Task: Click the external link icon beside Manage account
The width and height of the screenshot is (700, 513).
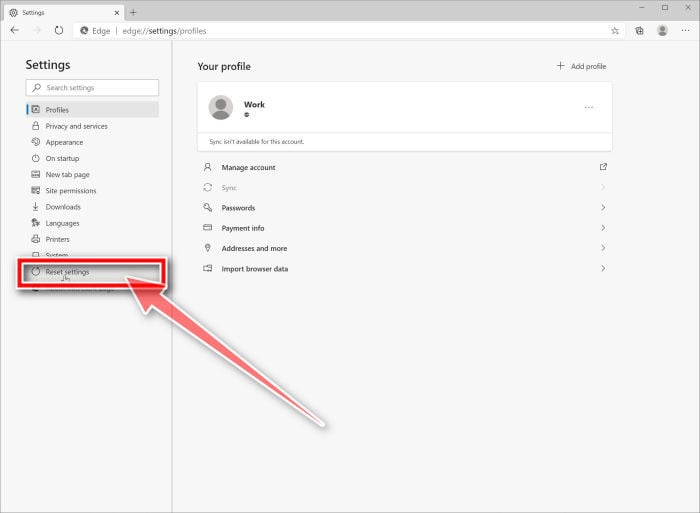Action: click(x=603, y=167)
